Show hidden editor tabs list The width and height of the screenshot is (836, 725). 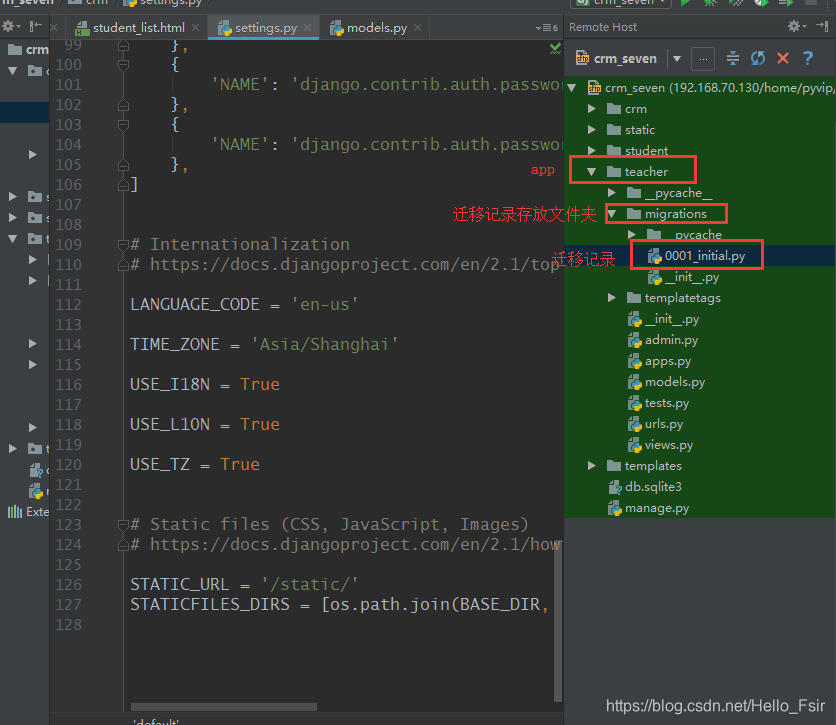(546, 28)
